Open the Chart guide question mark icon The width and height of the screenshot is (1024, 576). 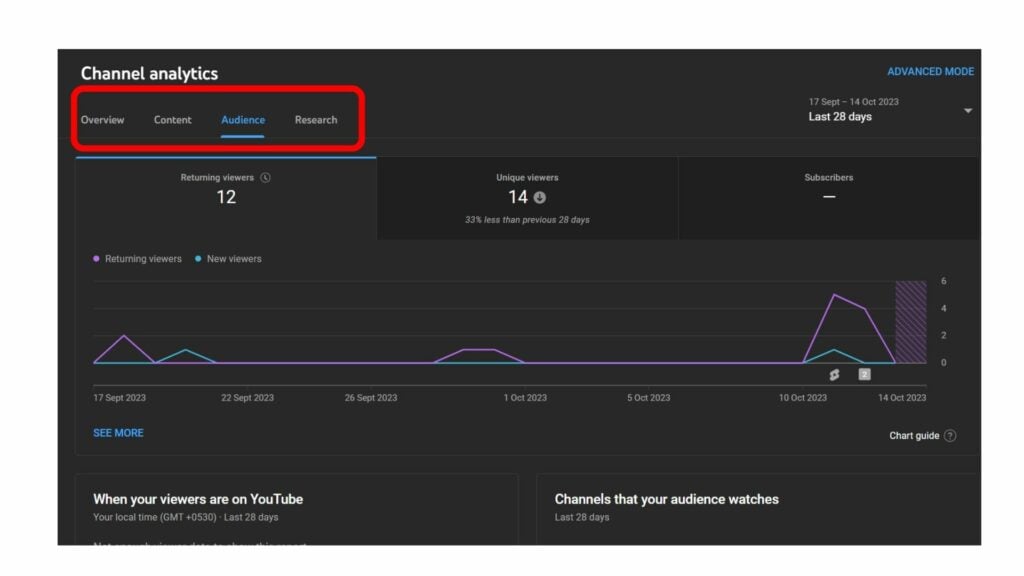pyautogui.click(x=949, y=435)
